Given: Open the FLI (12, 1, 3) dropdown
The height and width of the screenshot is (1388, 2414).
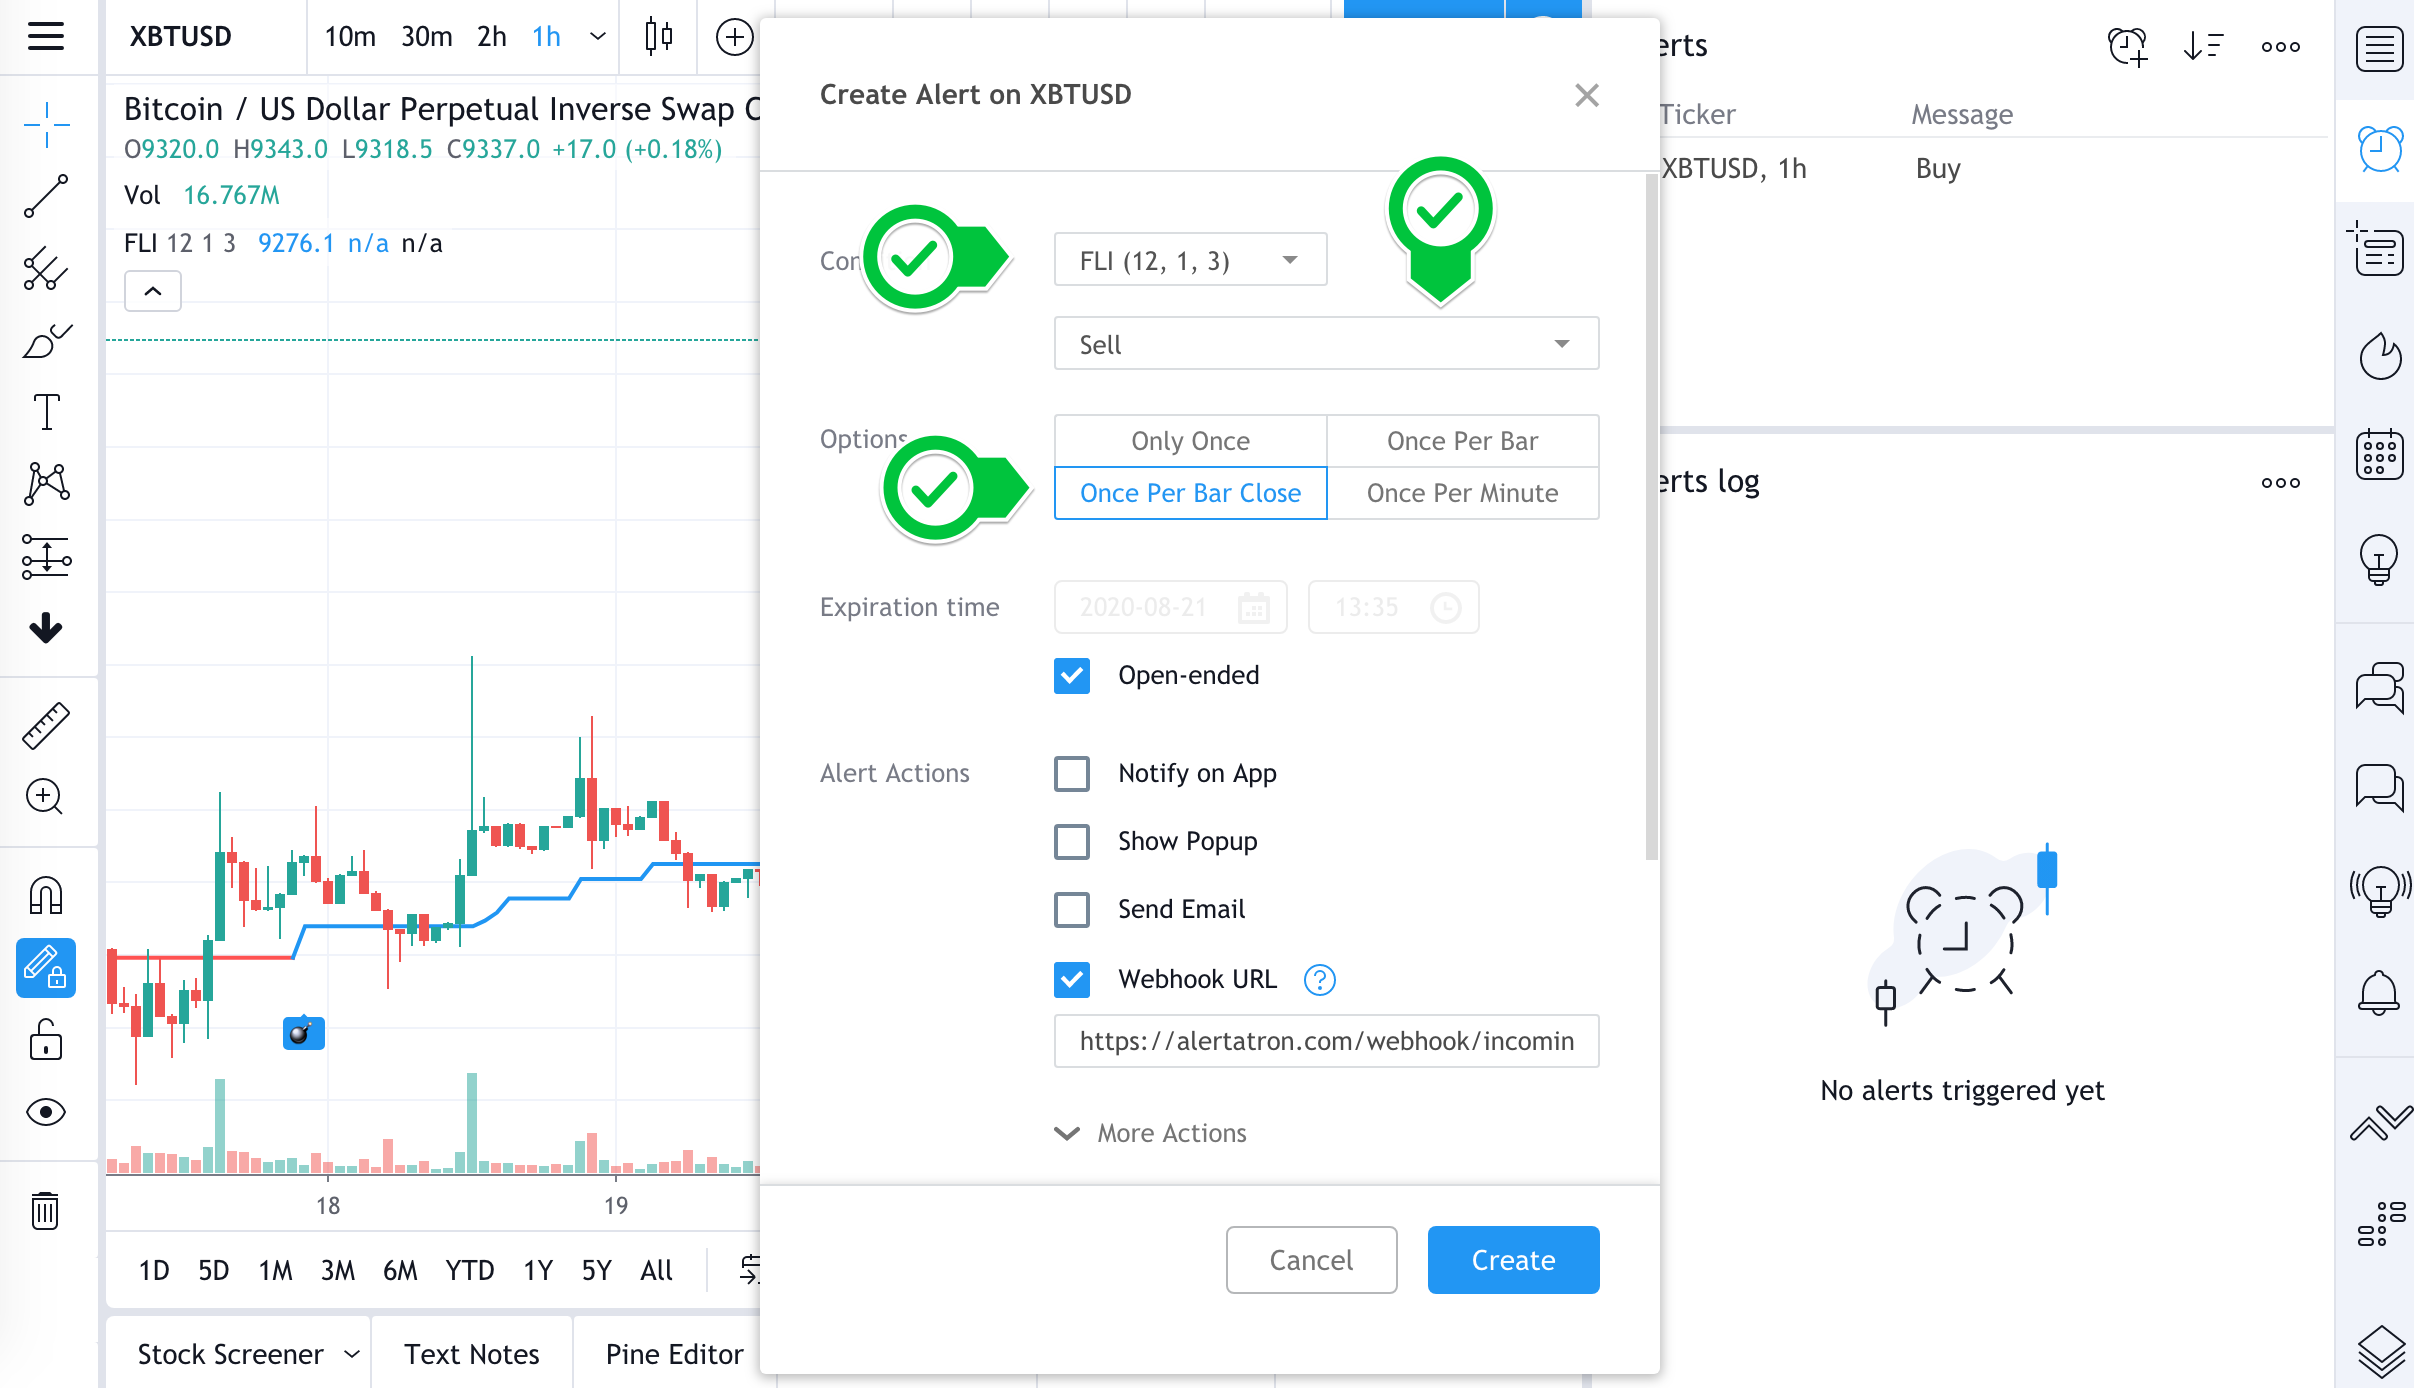Looking at the screenshot, I should 1189,259.
